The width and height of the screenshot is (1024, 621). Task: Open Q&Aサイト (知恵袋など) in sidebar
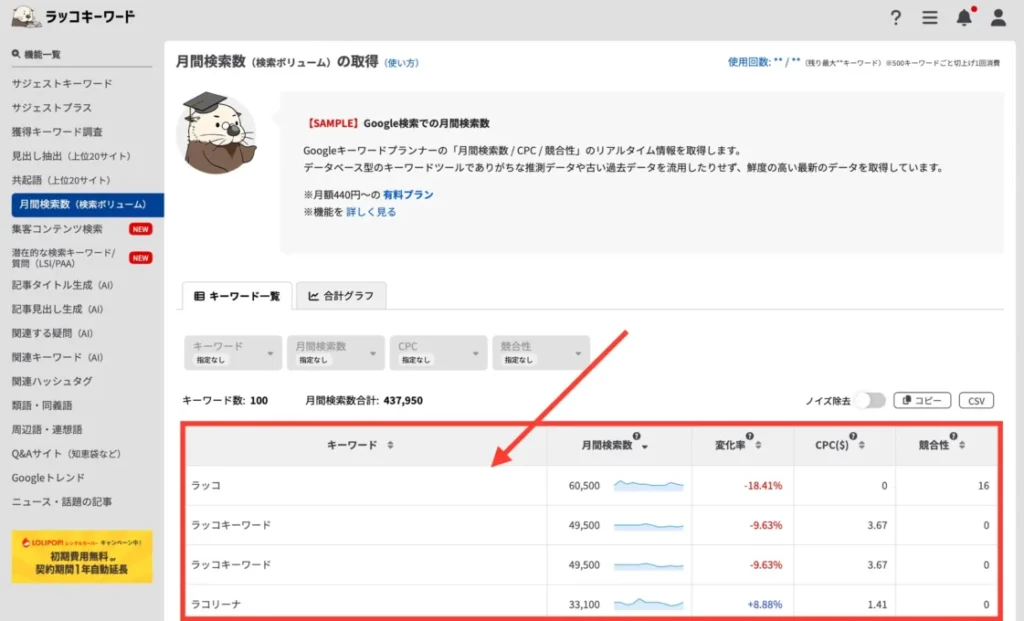point(66,454)
